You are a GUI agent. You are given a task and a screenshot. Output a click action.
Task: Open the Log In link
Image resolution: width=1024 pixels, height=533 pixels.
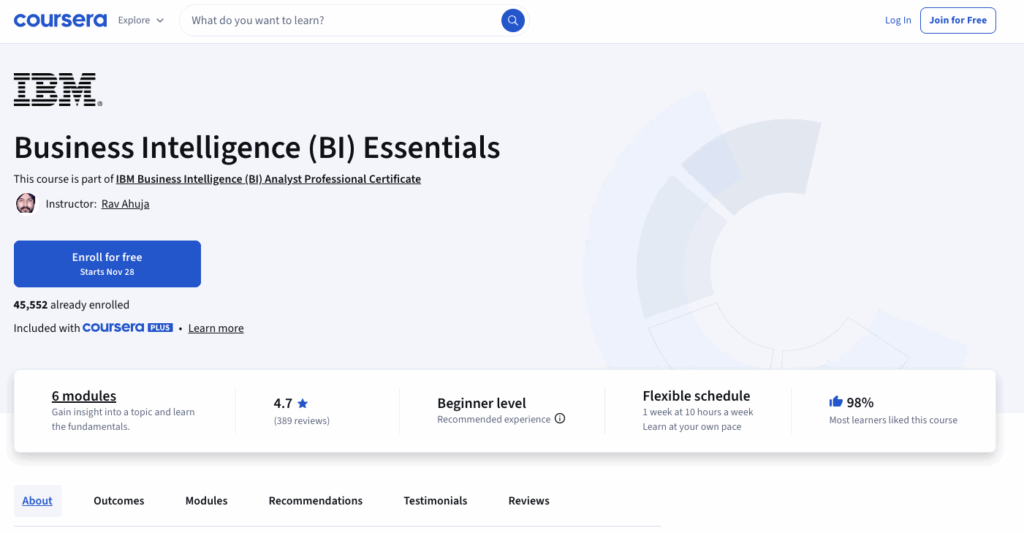[897, 20]
